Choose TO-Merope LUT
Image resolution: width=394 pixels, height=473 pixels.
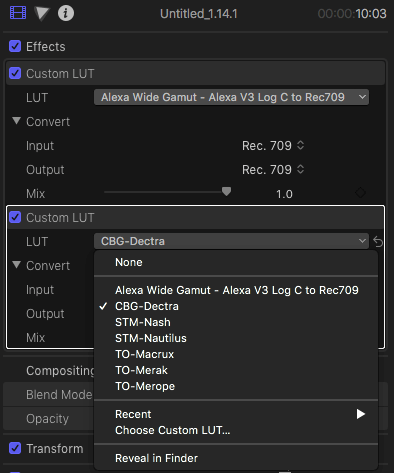tap(236, 386)
